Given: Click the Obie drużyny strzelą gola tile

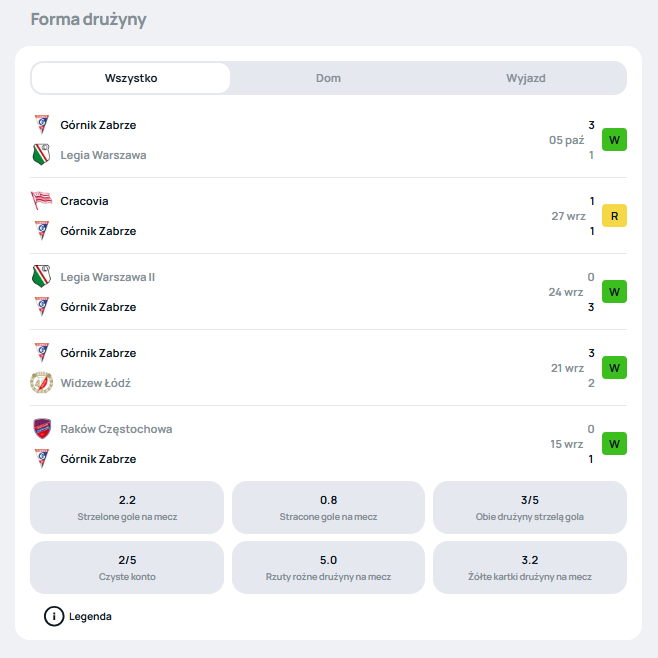Looking at the screenshot, I should [529, 507].
